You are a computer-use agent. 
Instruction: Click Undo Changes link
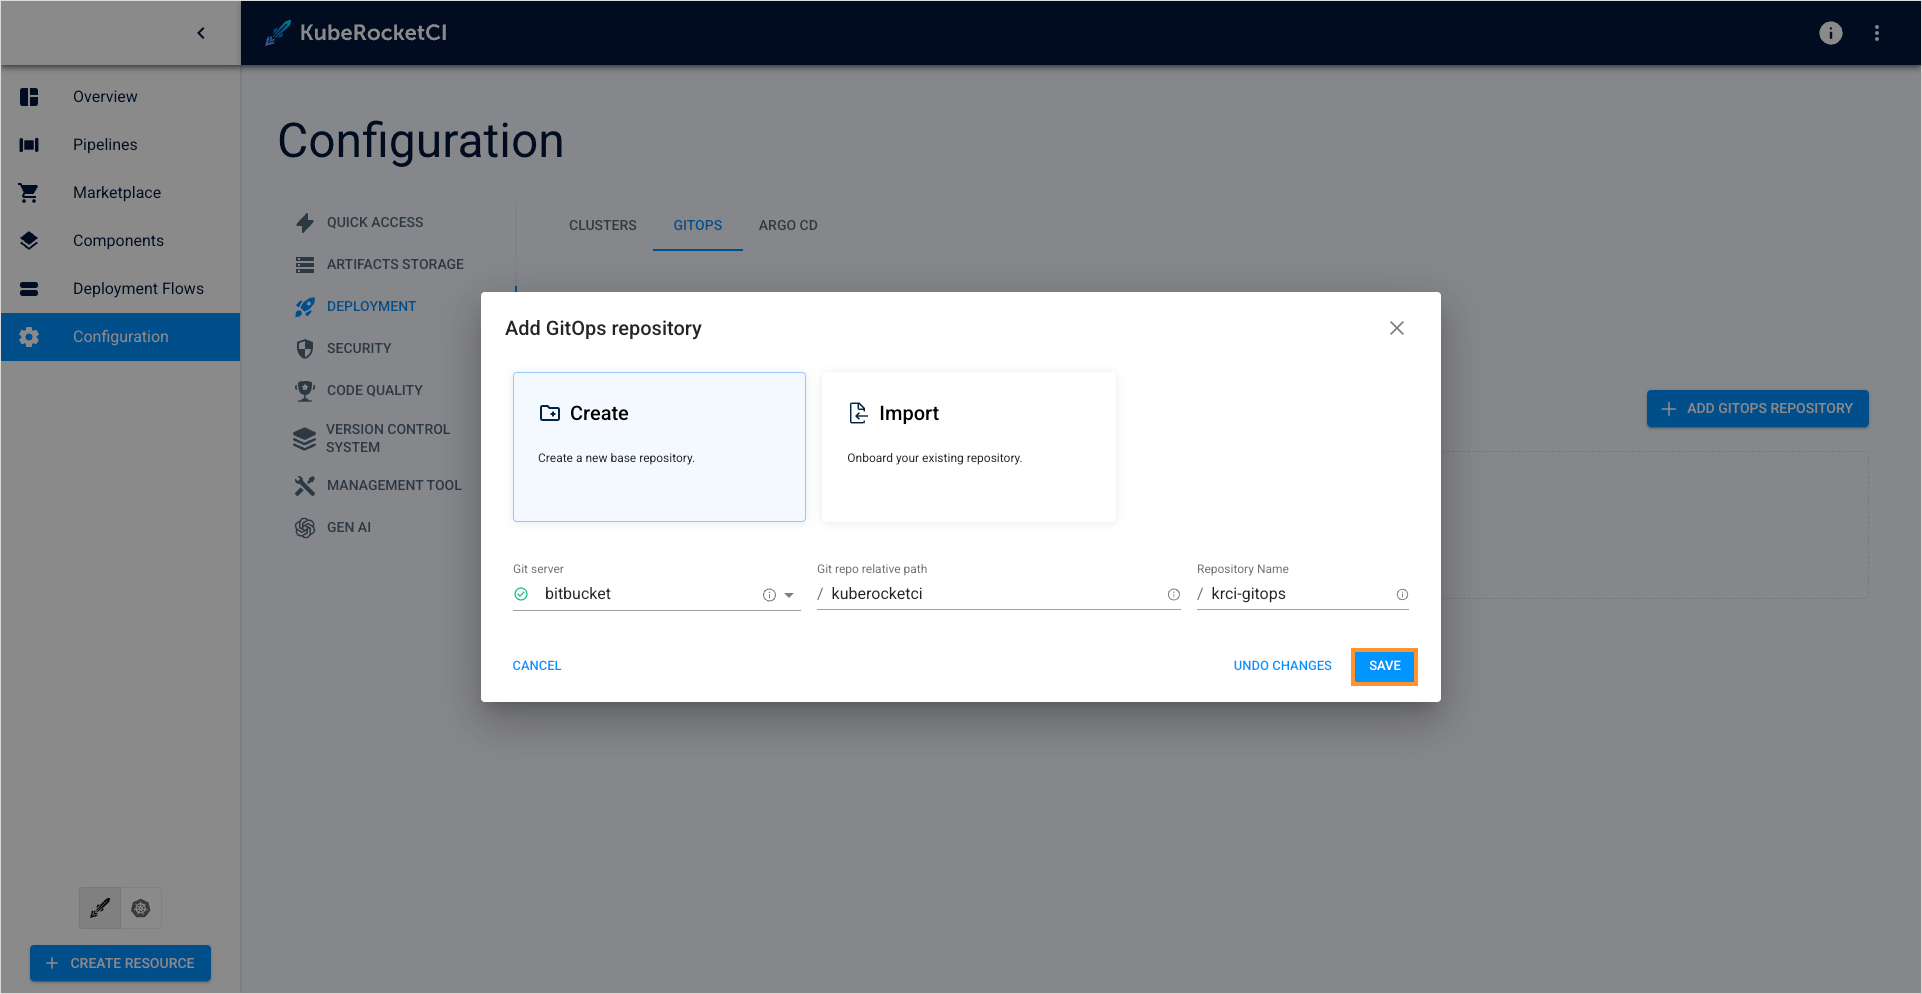click(x=1282, y=665)
